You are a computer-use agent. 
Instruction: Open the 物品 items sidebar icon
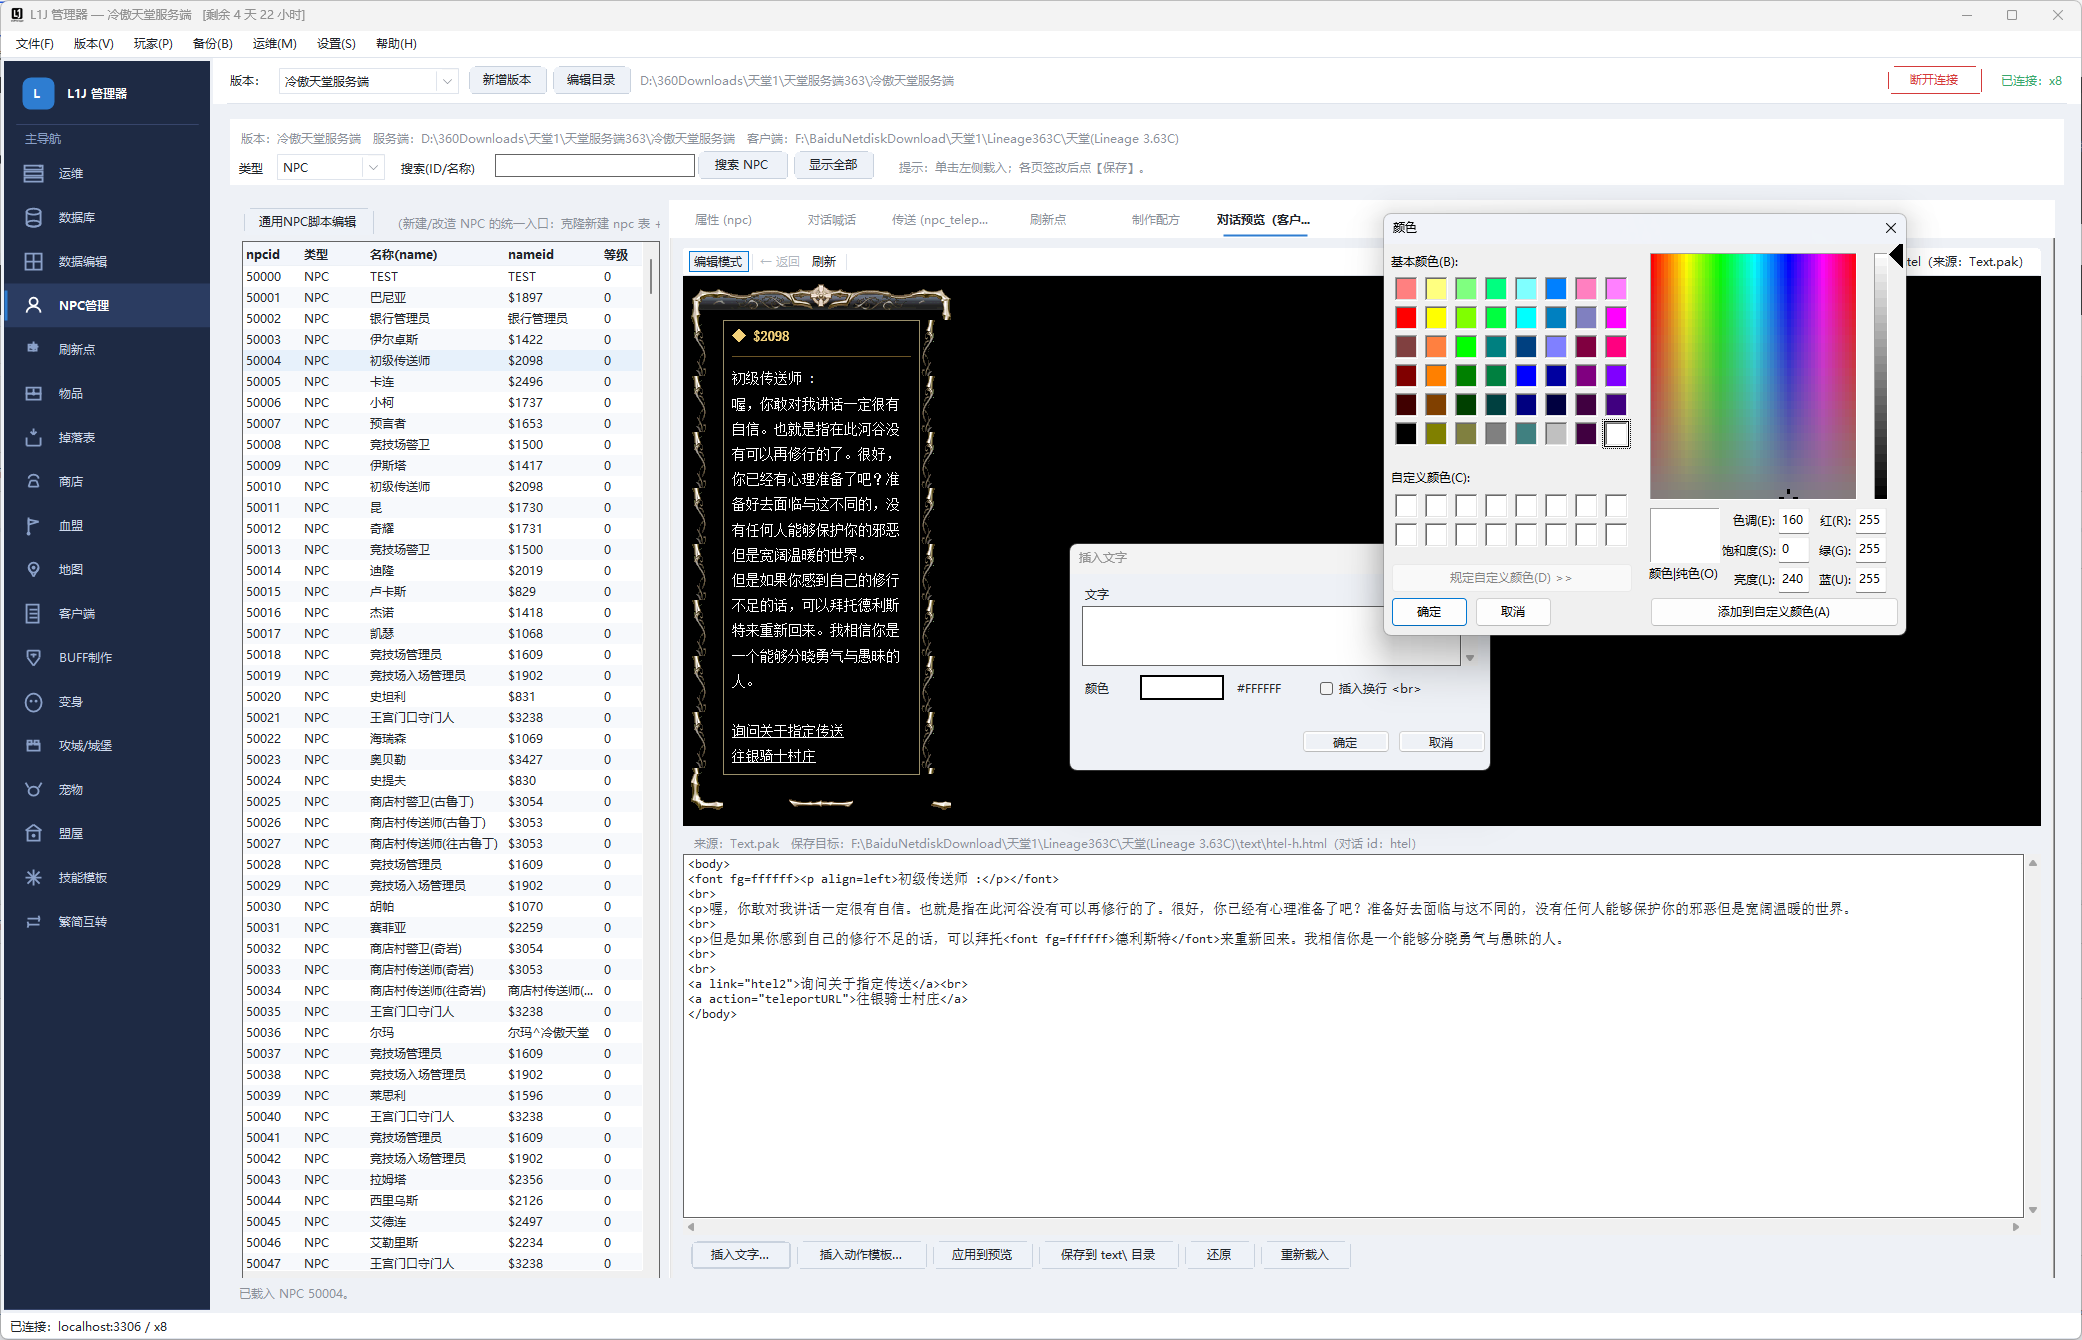pyautogui.click(x=34, y=393)
